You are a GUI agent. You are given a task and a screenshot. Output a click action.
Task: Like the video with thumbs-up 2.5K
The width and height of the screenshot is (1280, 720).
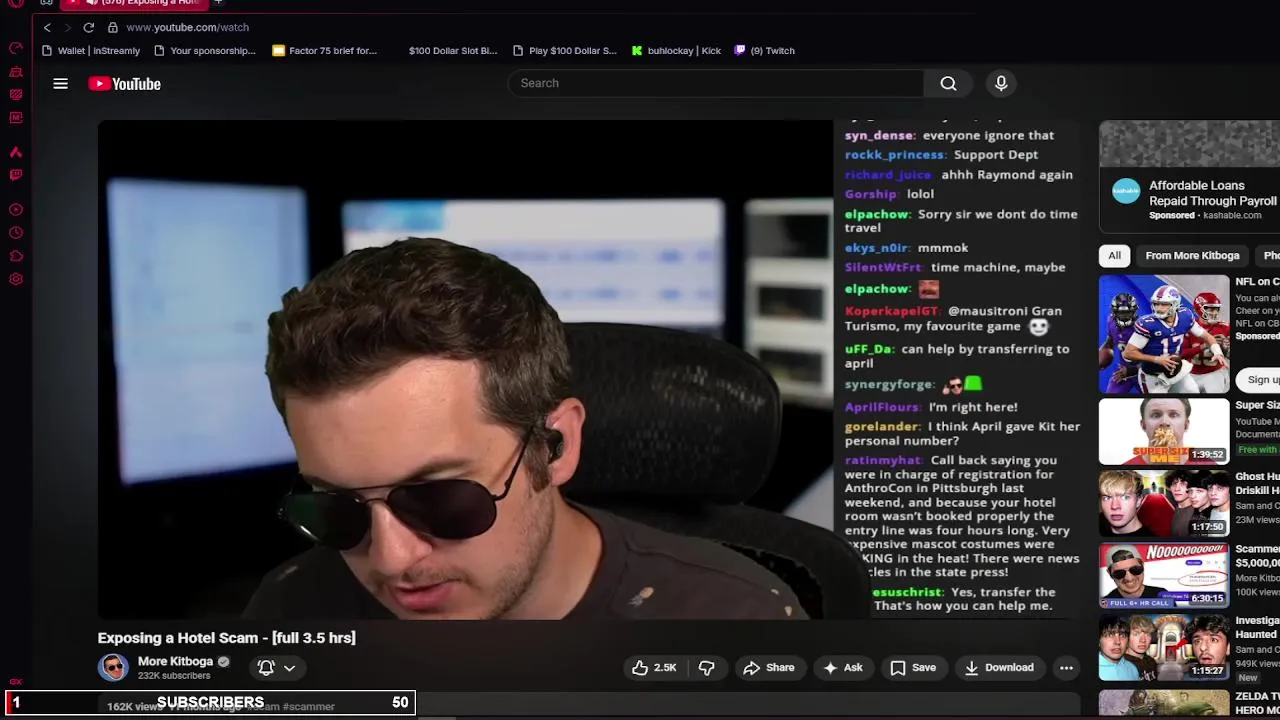(654, 668)
